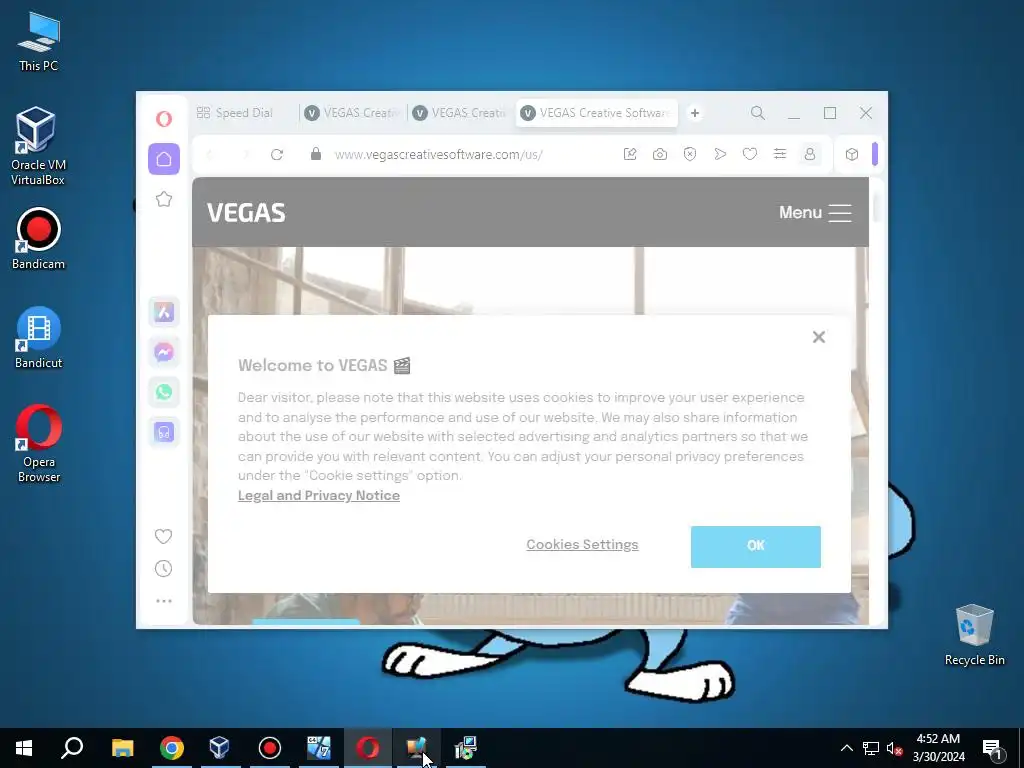
Task: Open Bandicam recorder taskbar icon
Action: [x=270, y=748]
